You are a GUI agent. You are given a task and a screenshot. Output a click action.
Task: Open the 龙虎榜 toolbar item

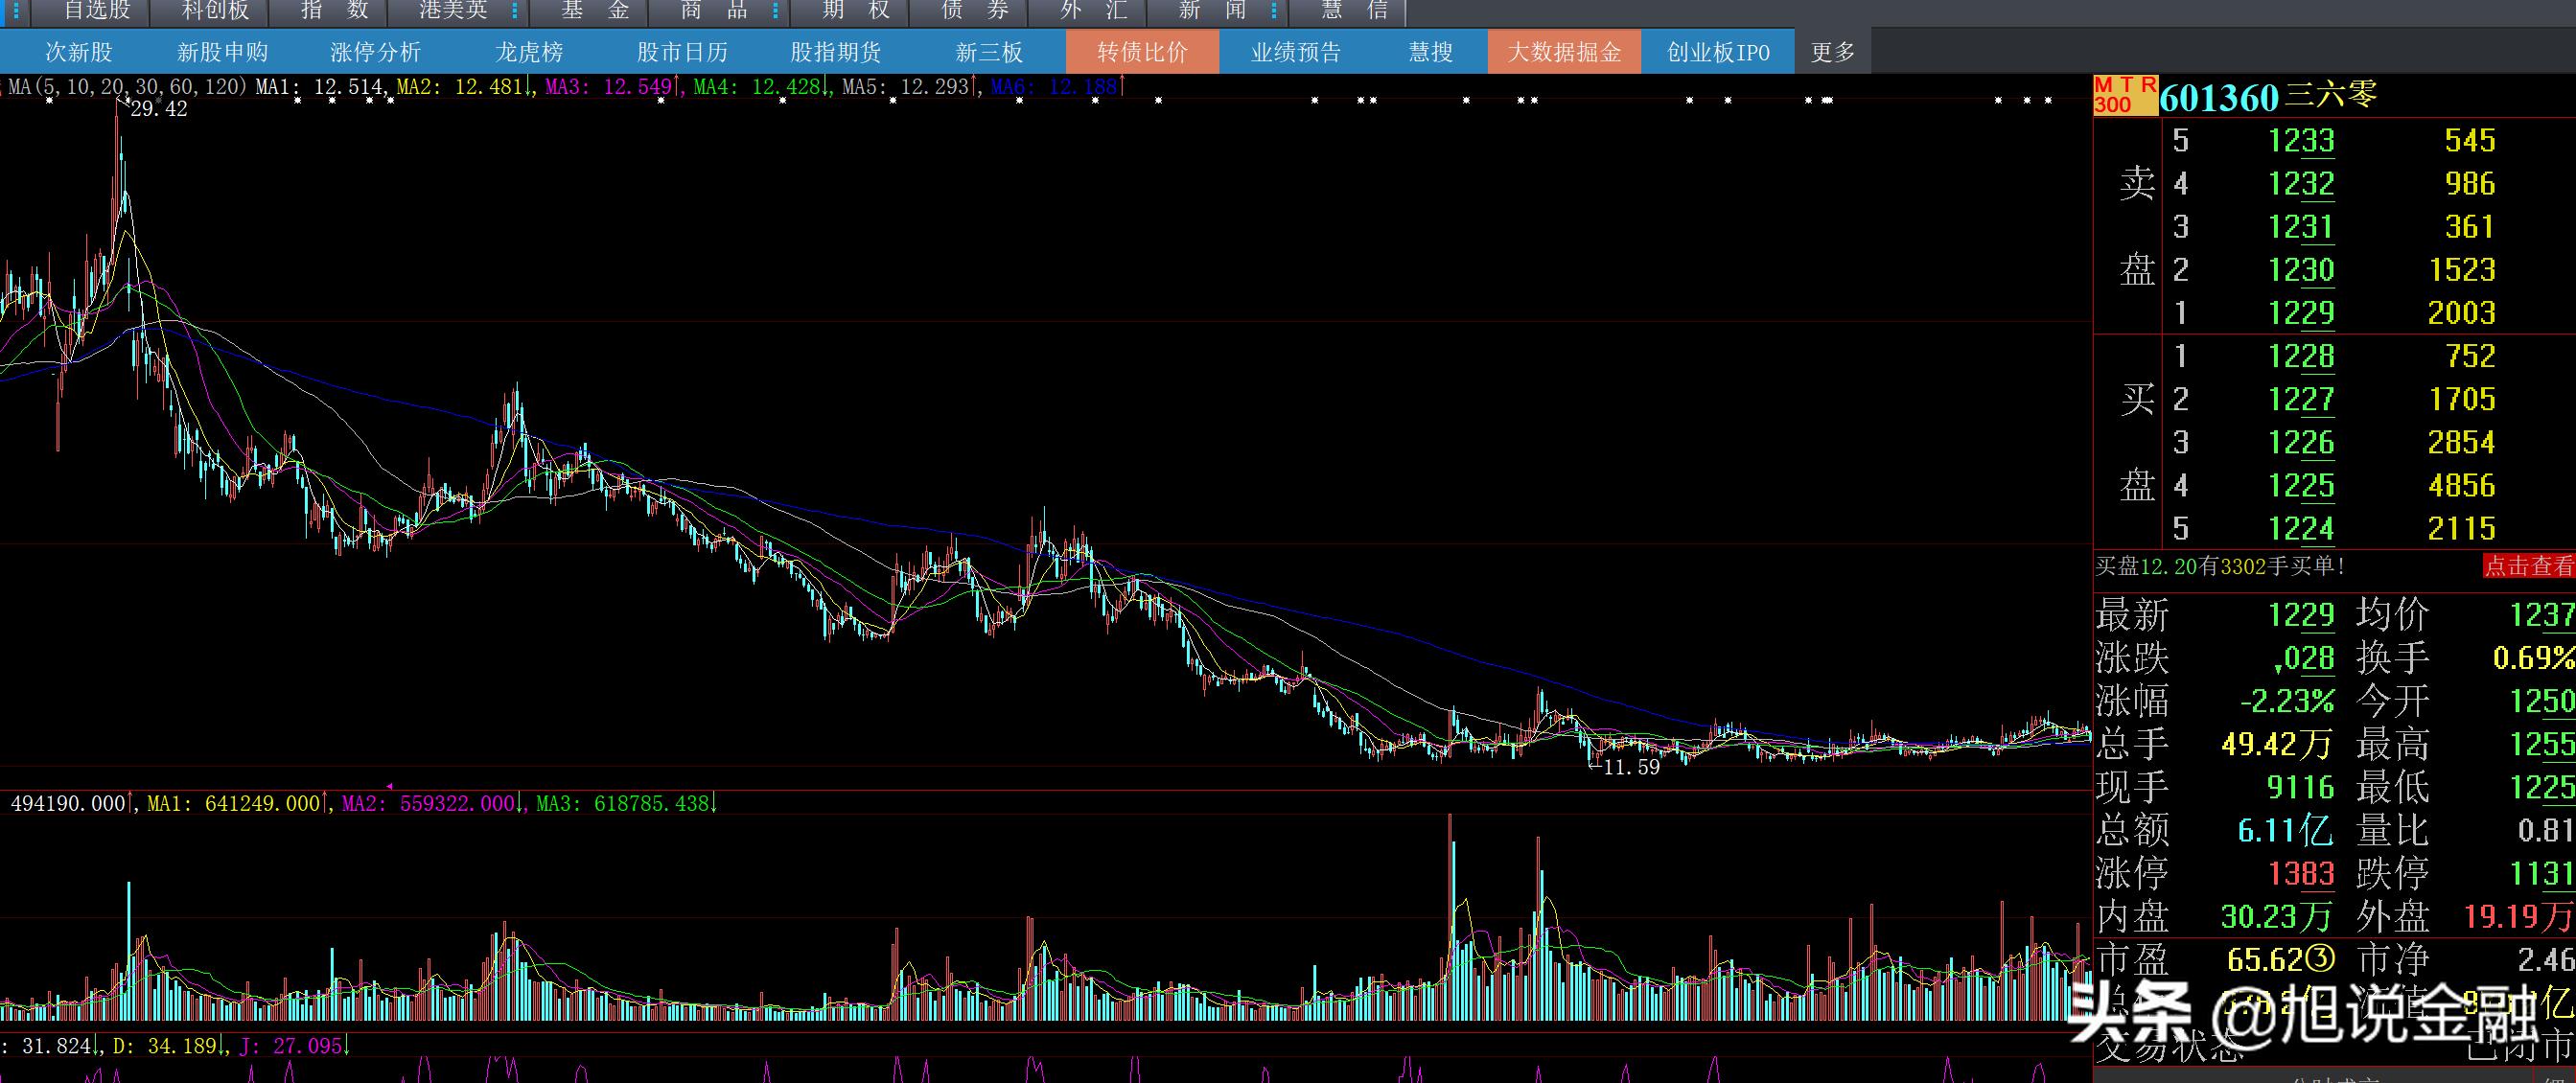[x=529, y=52]
